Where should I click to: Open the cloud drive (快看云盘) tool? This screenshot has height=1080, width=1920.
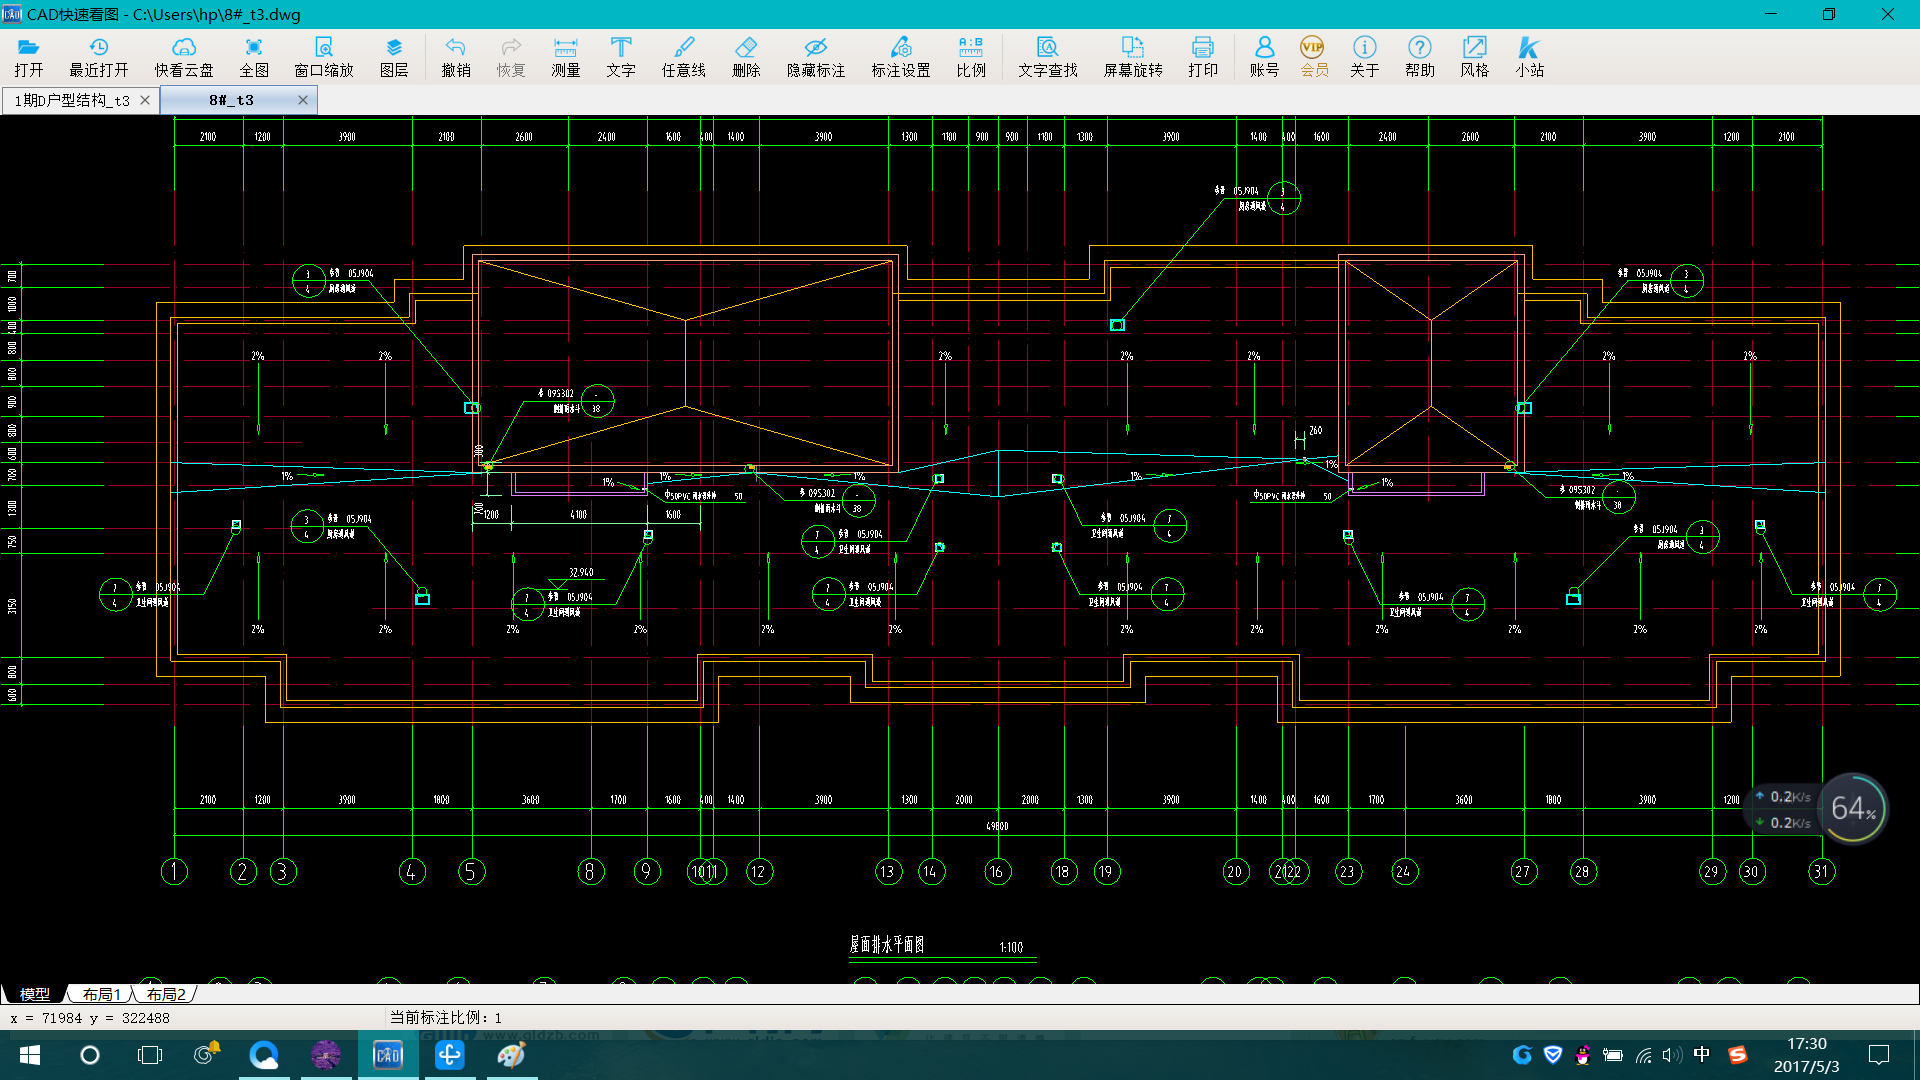pyautogui.click(x=184, y=56)
